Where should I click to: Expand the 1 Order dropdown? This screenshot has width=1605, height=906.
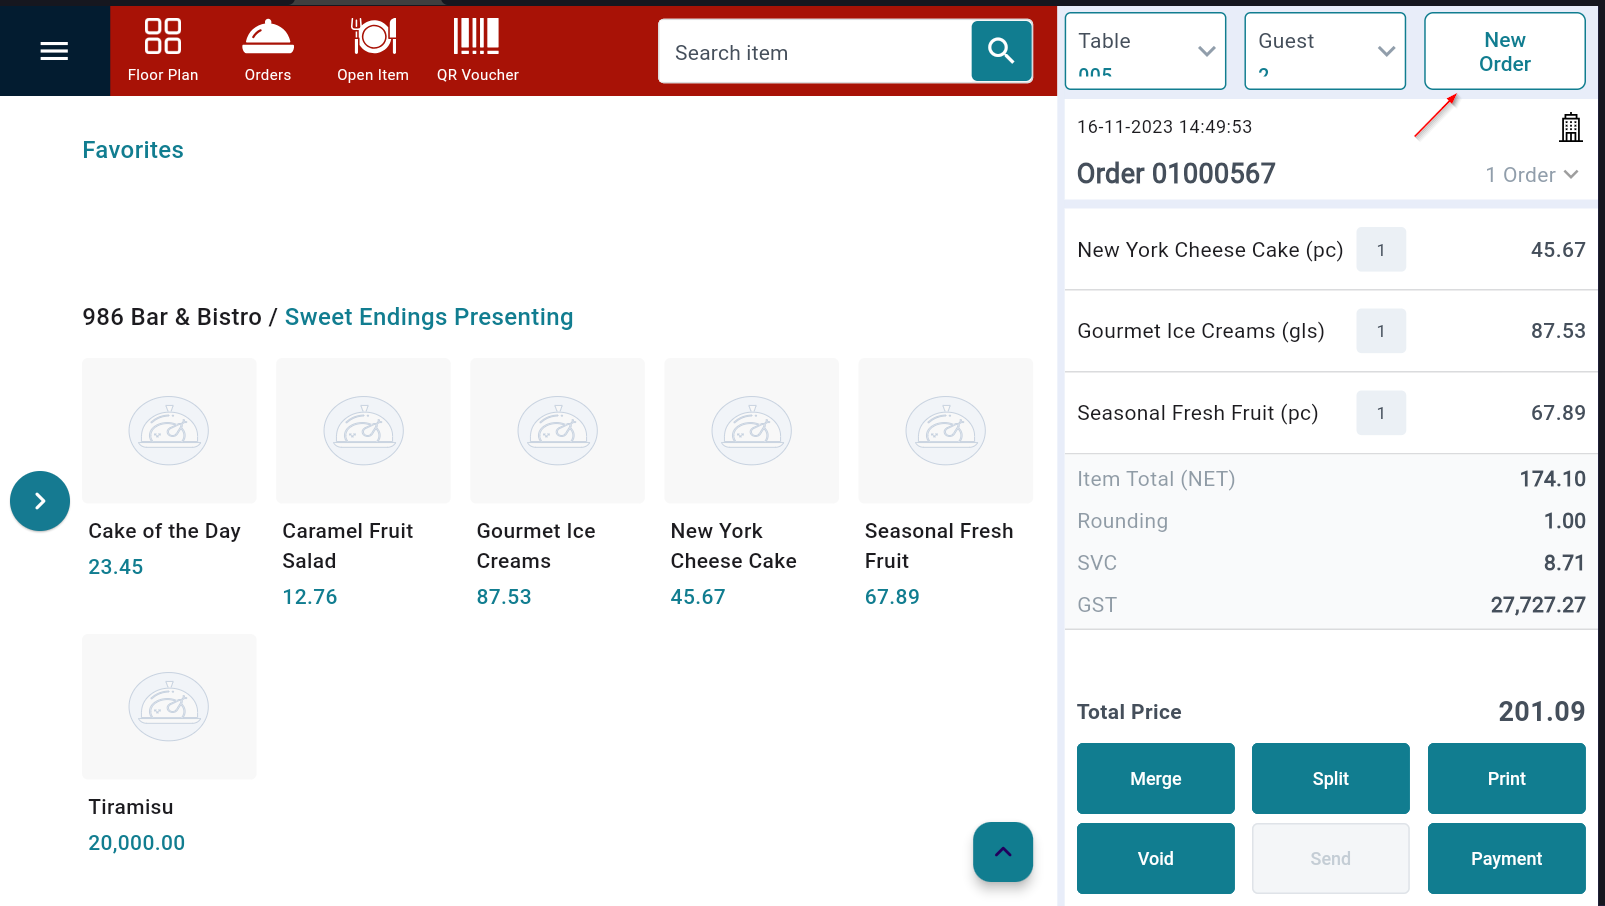(1531, 175)
